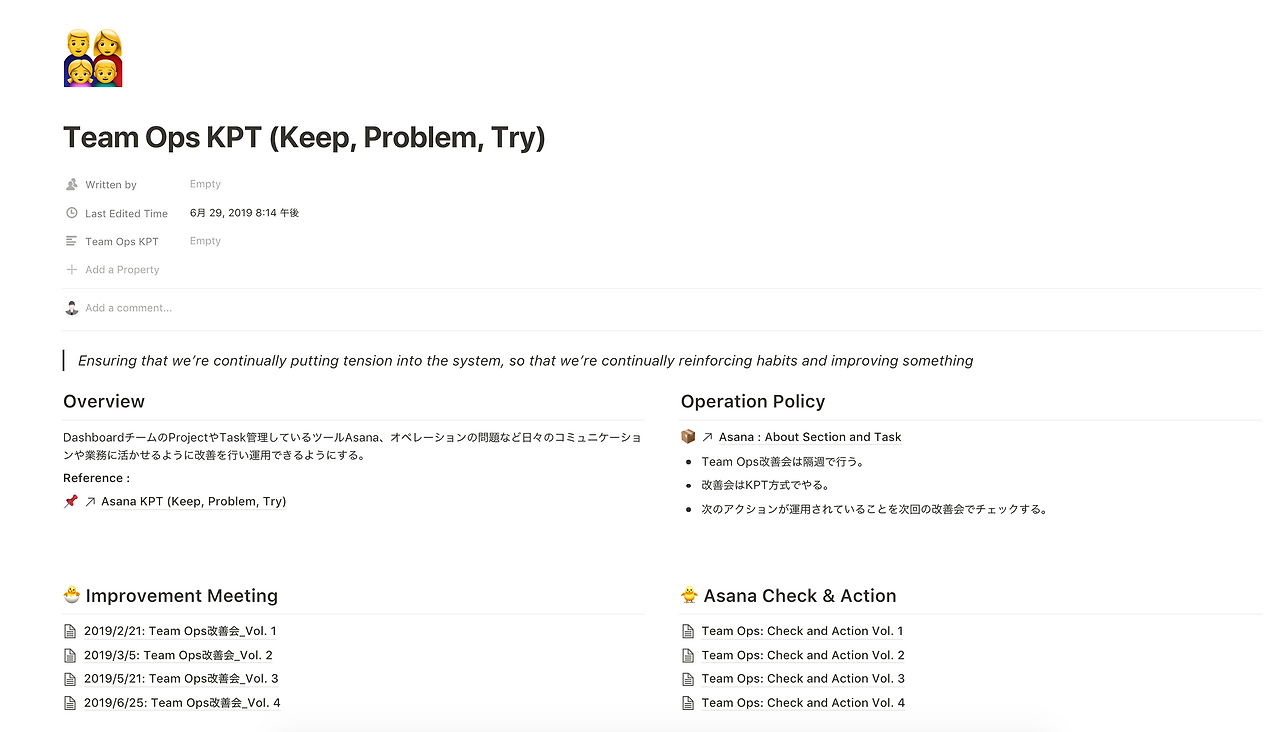Click the Team Ops KPT page title
Screen dimensions: 1280x732
[304, 137]
